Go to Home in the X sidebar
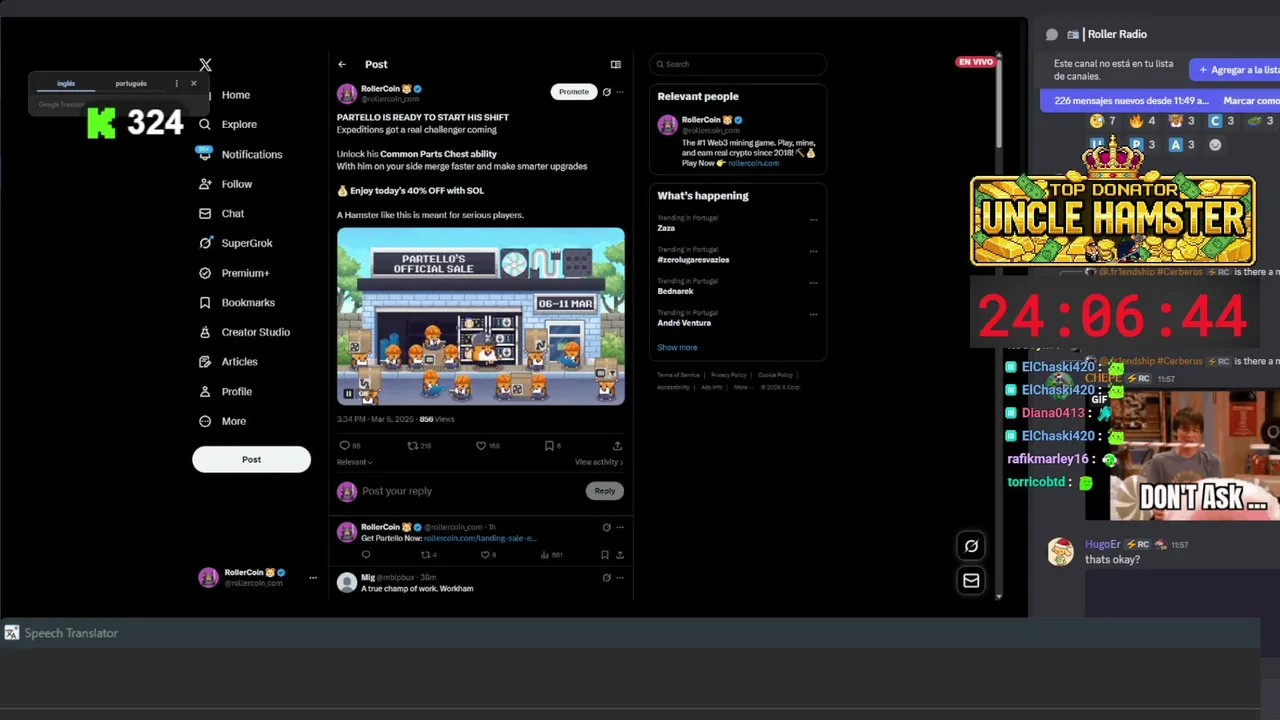The height and width of the screenshot is (720, 1280). 236,95
